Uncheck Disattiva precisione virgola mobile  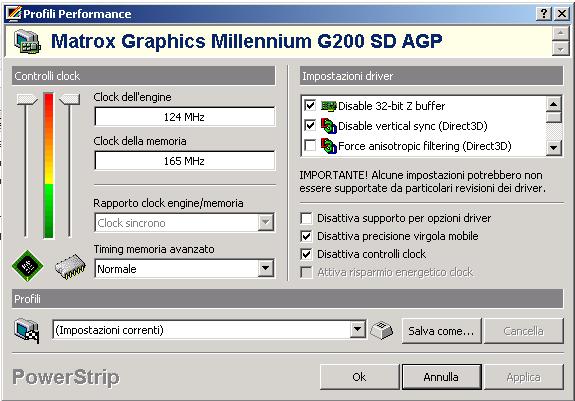(306, 236)
